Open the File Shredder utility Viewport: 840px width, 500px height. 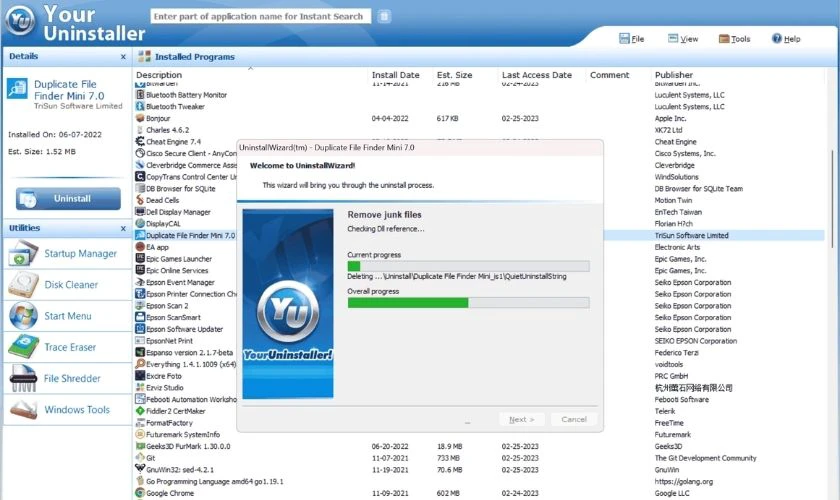(67, 378)
